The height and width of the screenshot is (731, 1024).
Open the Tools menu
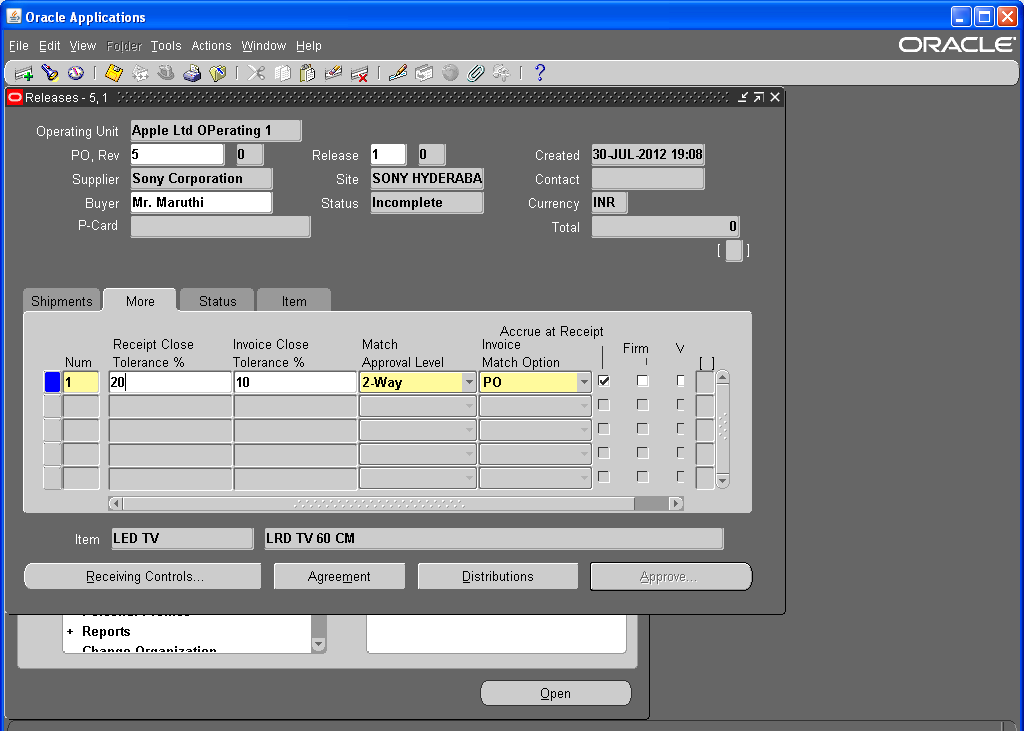pos(166,46)
